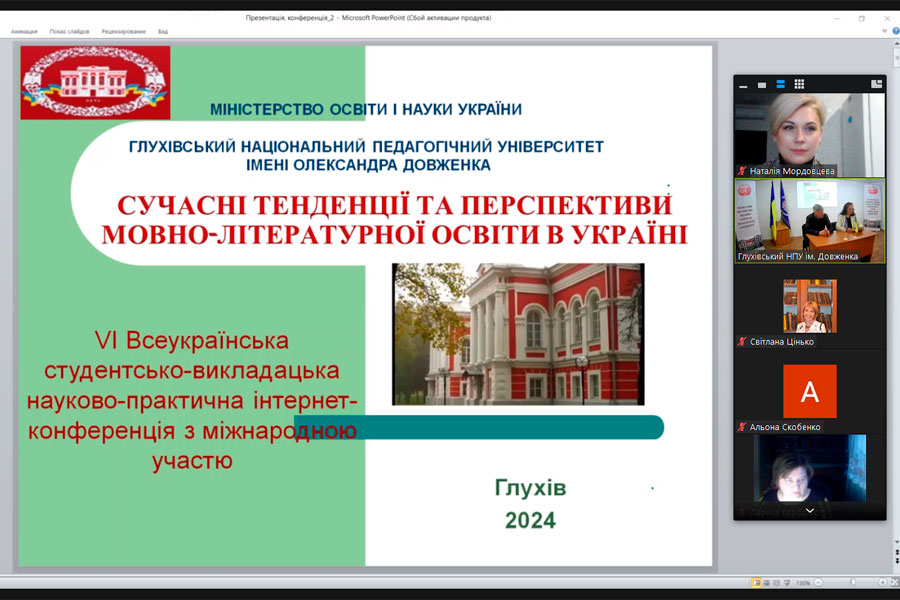
Task: Select Наталія Мордовцева's video tile
Action: tap(809, 135)
